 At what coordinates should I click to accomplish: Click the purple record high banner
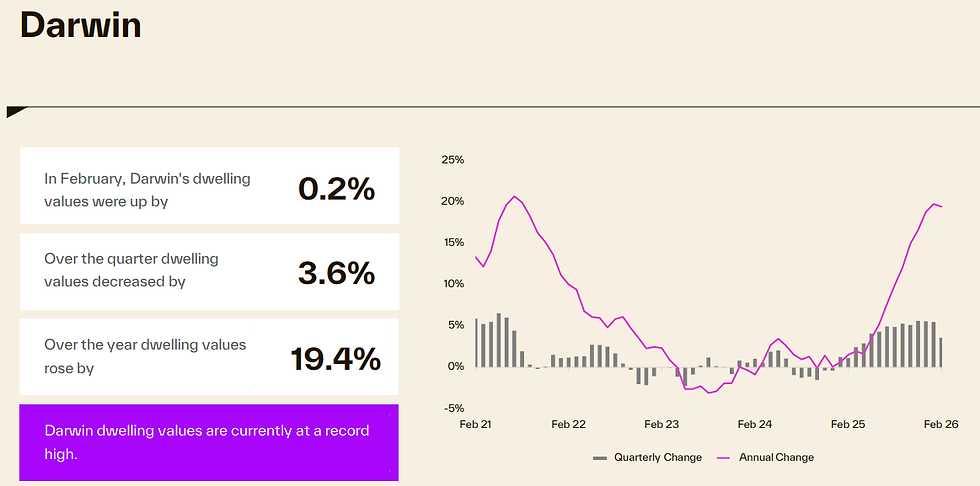pos(208,442)
